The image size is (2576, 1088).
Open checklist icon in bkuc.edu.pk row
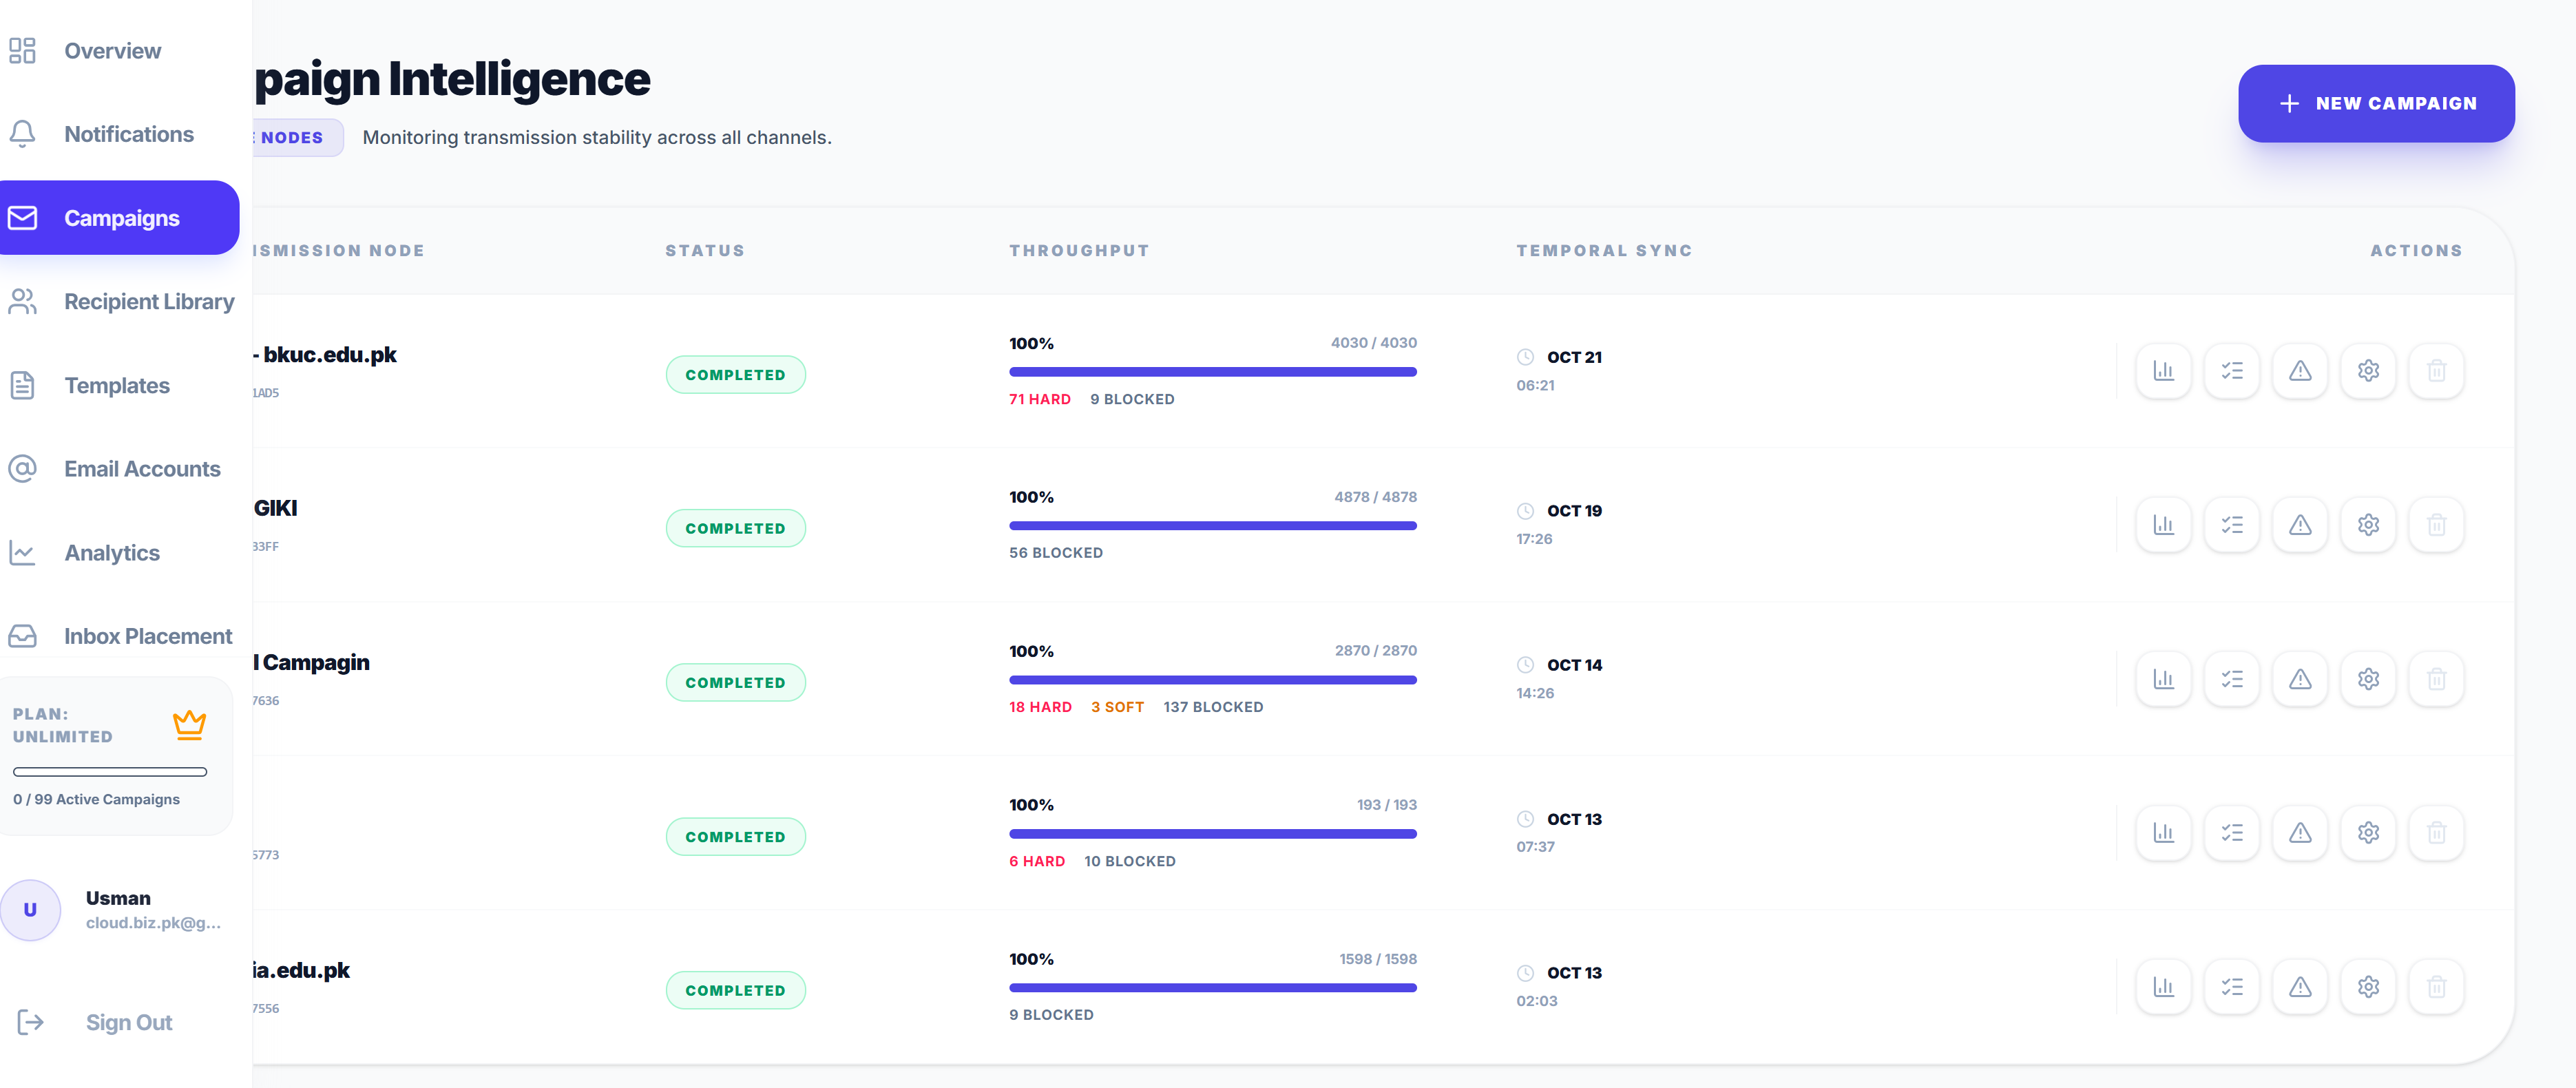pos(2231,371)
